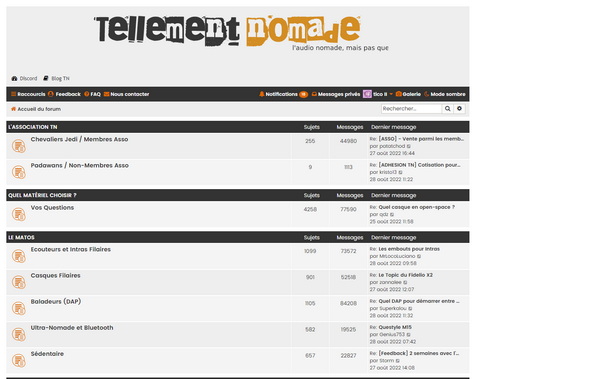The width and height of the screenshot is (600, 379).
Task: View latest post icon next to MrLocoLuciano
Action: pos(419,256)
